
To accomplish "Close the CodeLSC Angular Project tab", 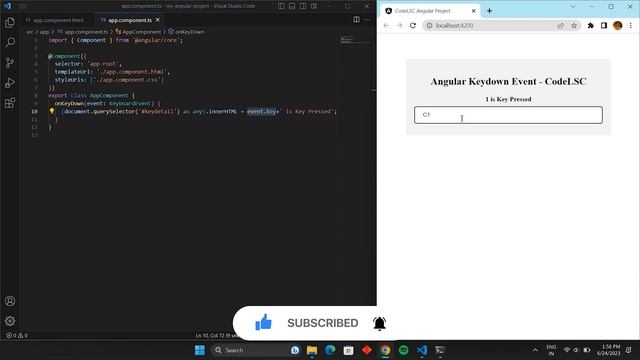I will 473,11.
